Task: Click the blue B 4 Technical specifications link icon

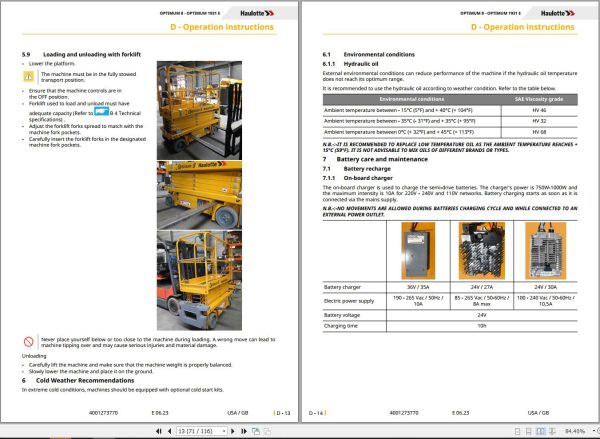Action: [x=101, y=112]
